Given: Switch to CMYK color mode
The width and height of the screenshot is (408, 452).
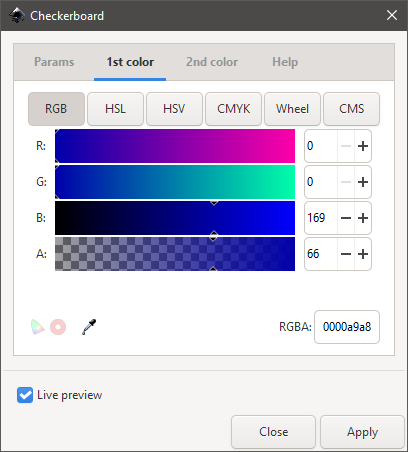Looking at the screenshot, I should click(x=233, y=109).
